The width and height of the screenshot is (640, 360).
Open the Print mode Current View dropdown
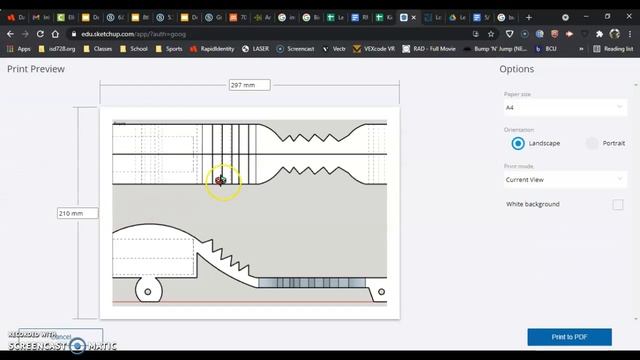tap(565, 180)
